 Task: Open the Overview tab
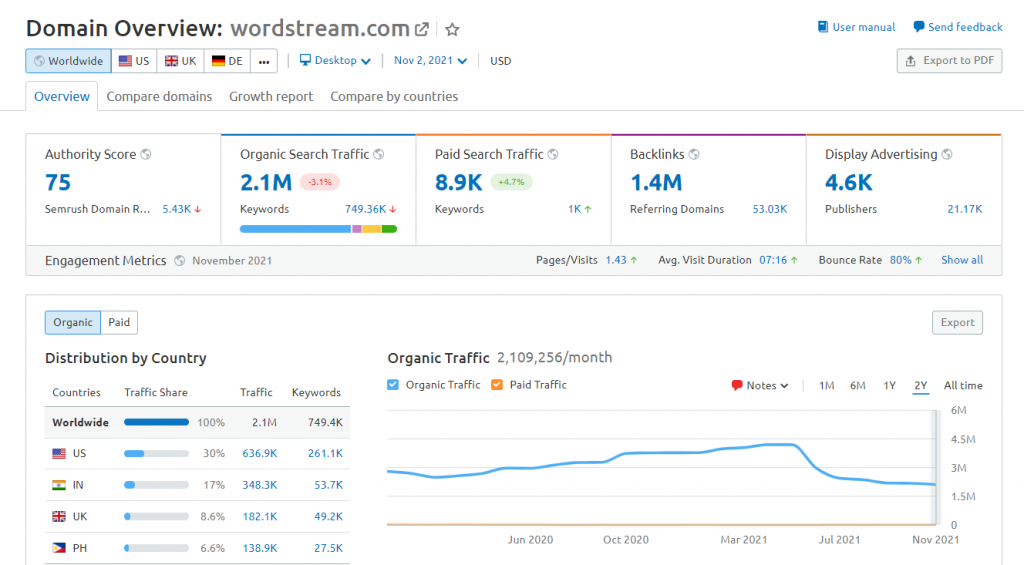click(x=62, y=97)
